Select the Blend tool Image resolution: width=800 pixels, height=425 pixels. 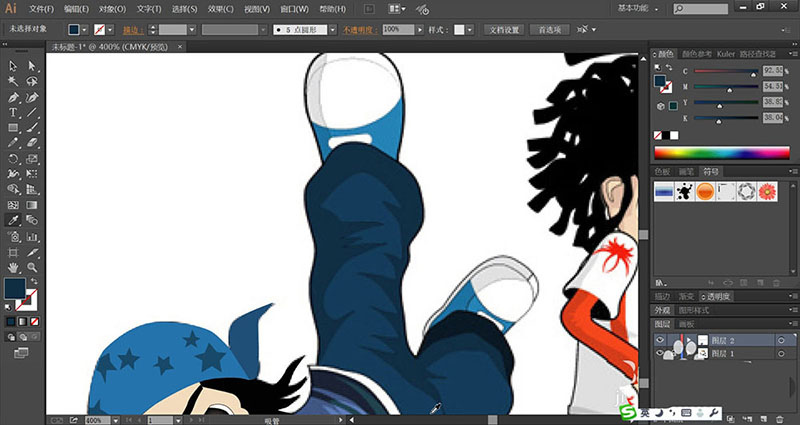point(32,220)
